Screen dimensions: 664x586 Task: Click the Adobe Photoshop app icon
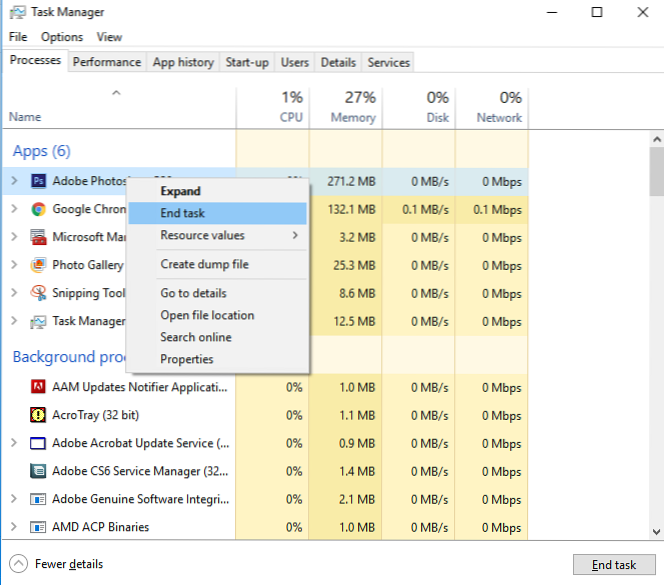click(39, 181)
